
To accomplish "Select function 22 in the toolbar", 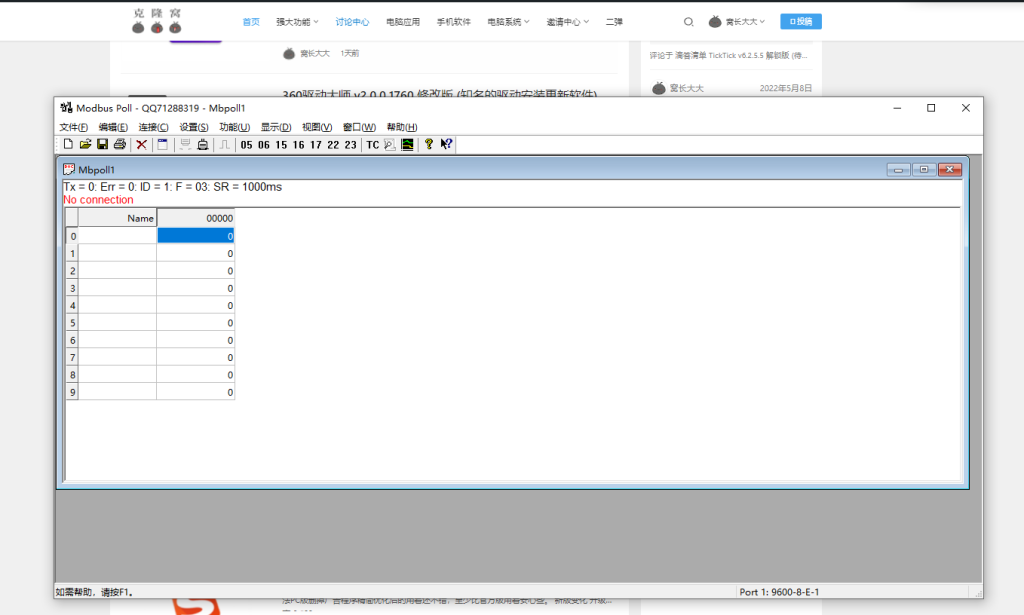I will [x=333, y=145].
